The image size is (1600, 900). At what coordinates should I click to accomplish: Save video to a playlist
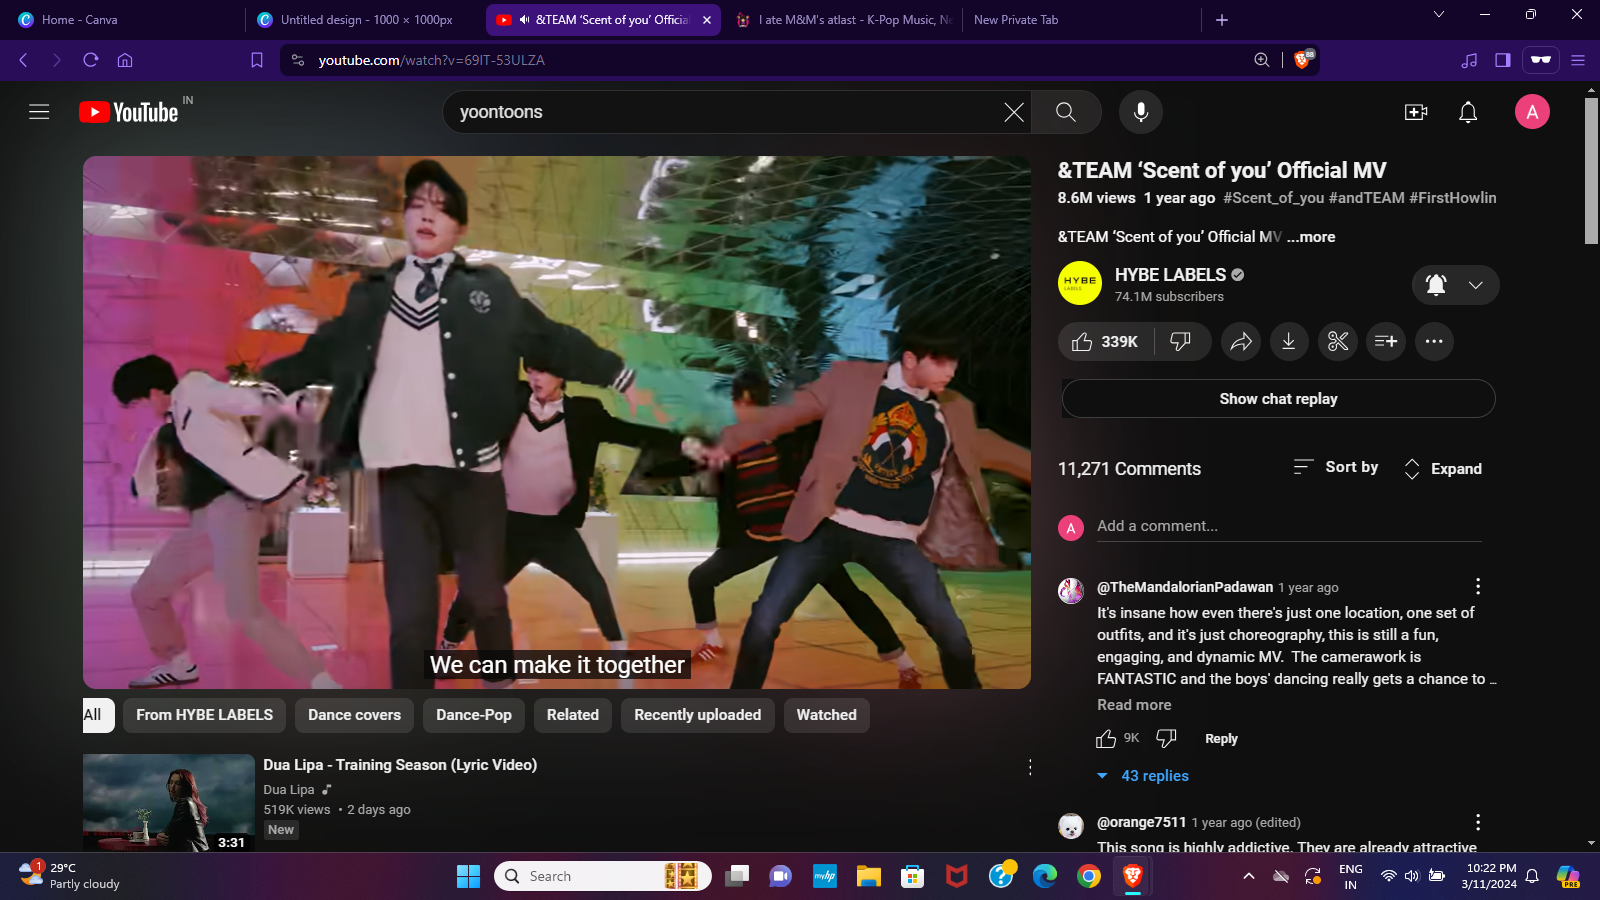1386,342
